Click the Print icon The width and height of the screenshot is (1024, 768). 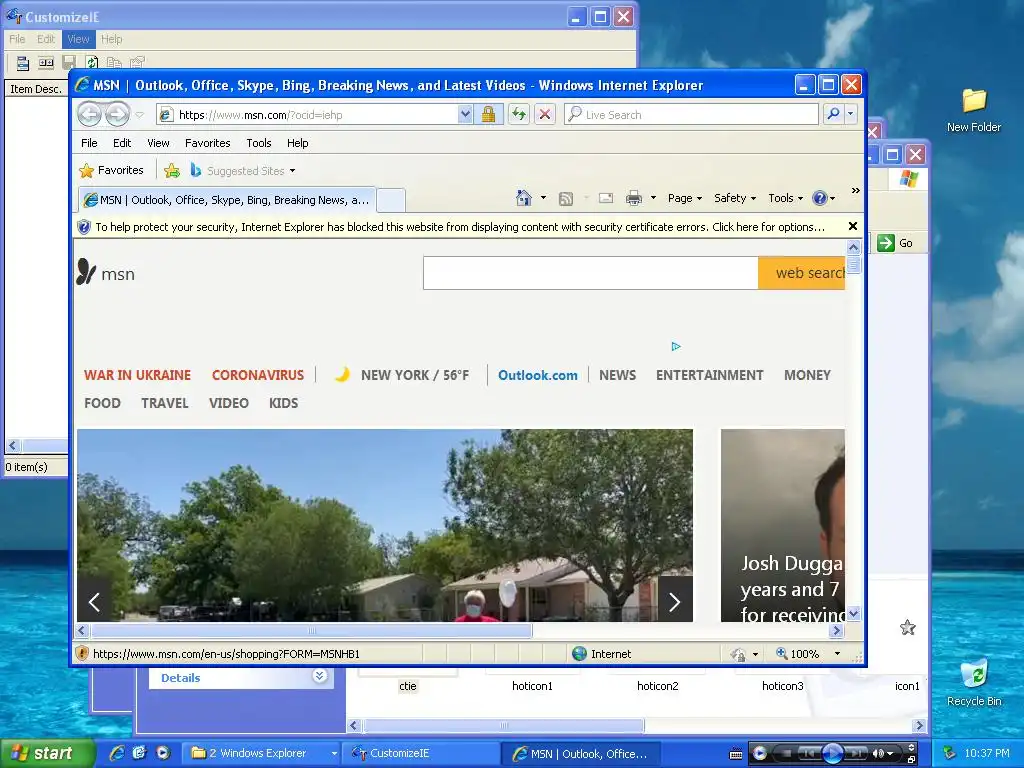[633, 198]
